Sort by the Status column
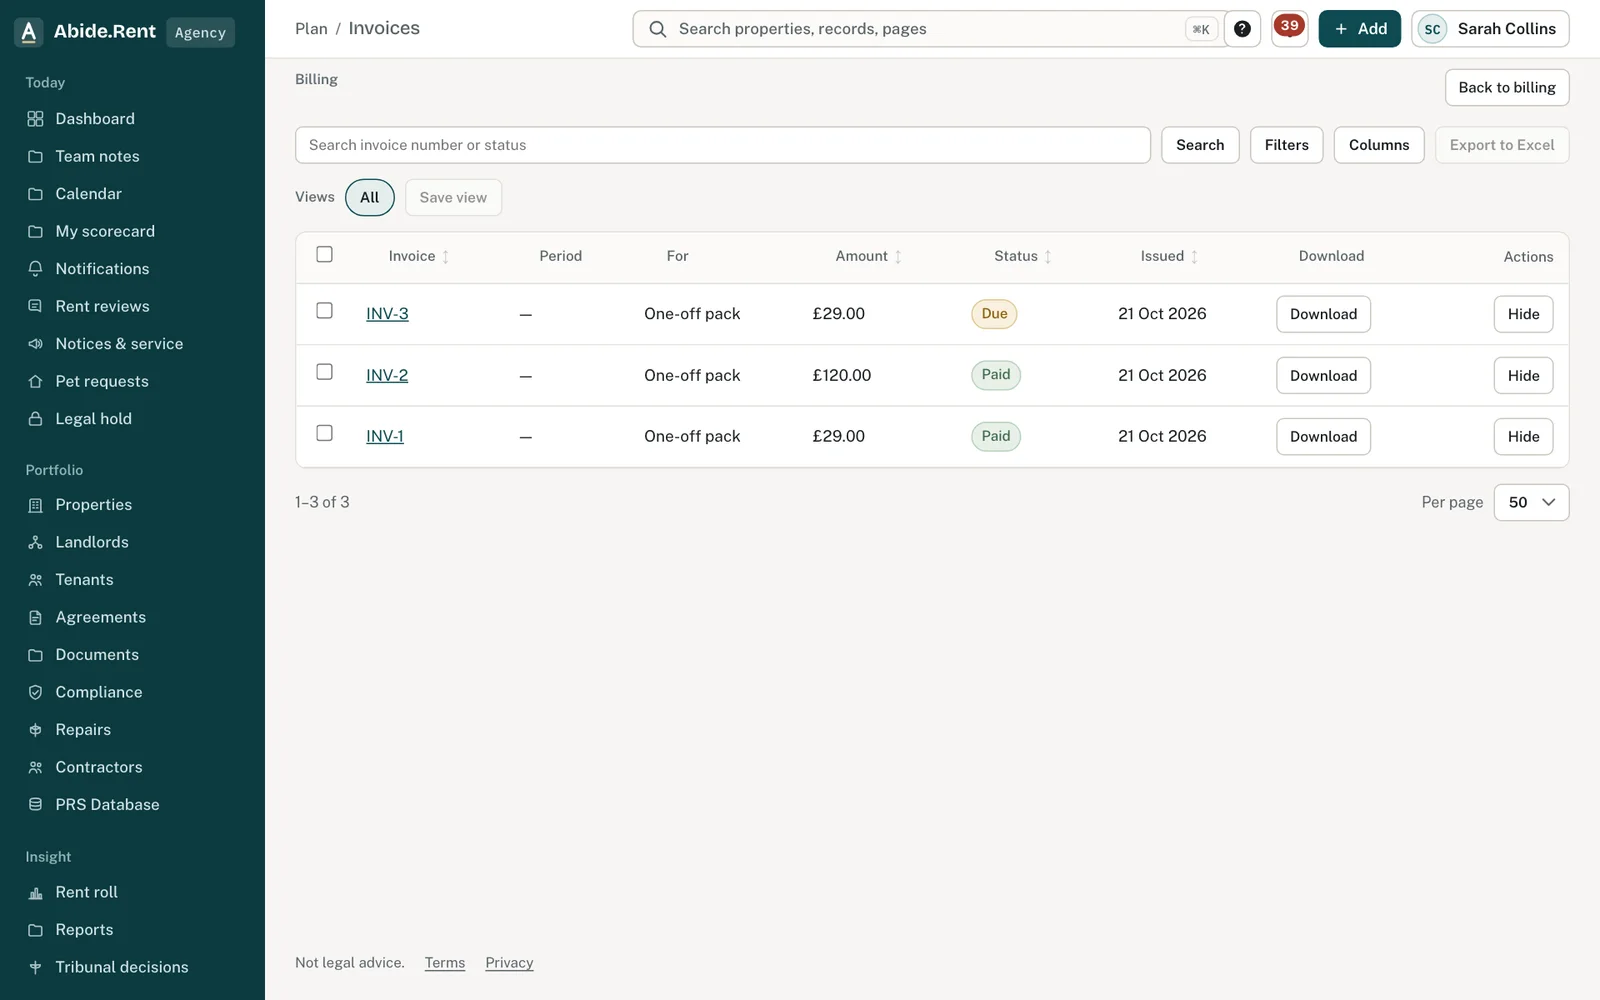 coord(1022,256)
